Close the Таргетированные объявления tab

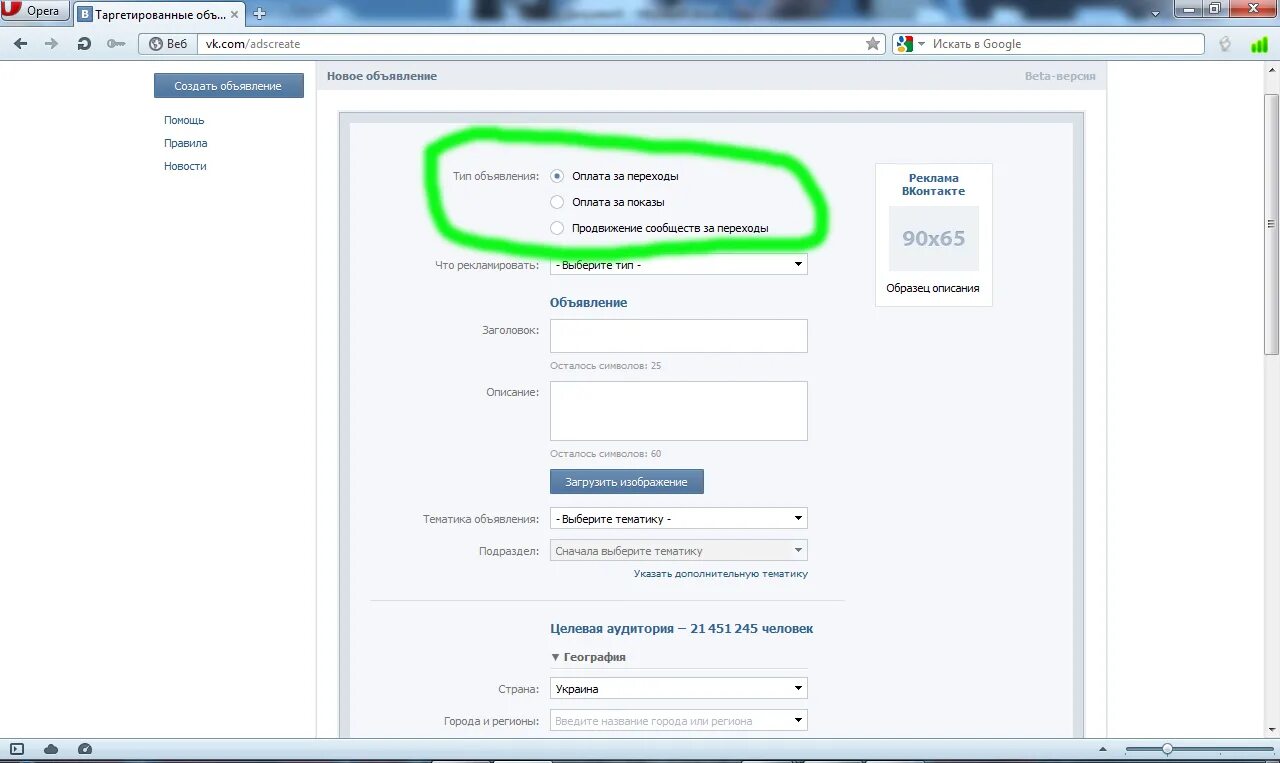click(x=237, y=14)
